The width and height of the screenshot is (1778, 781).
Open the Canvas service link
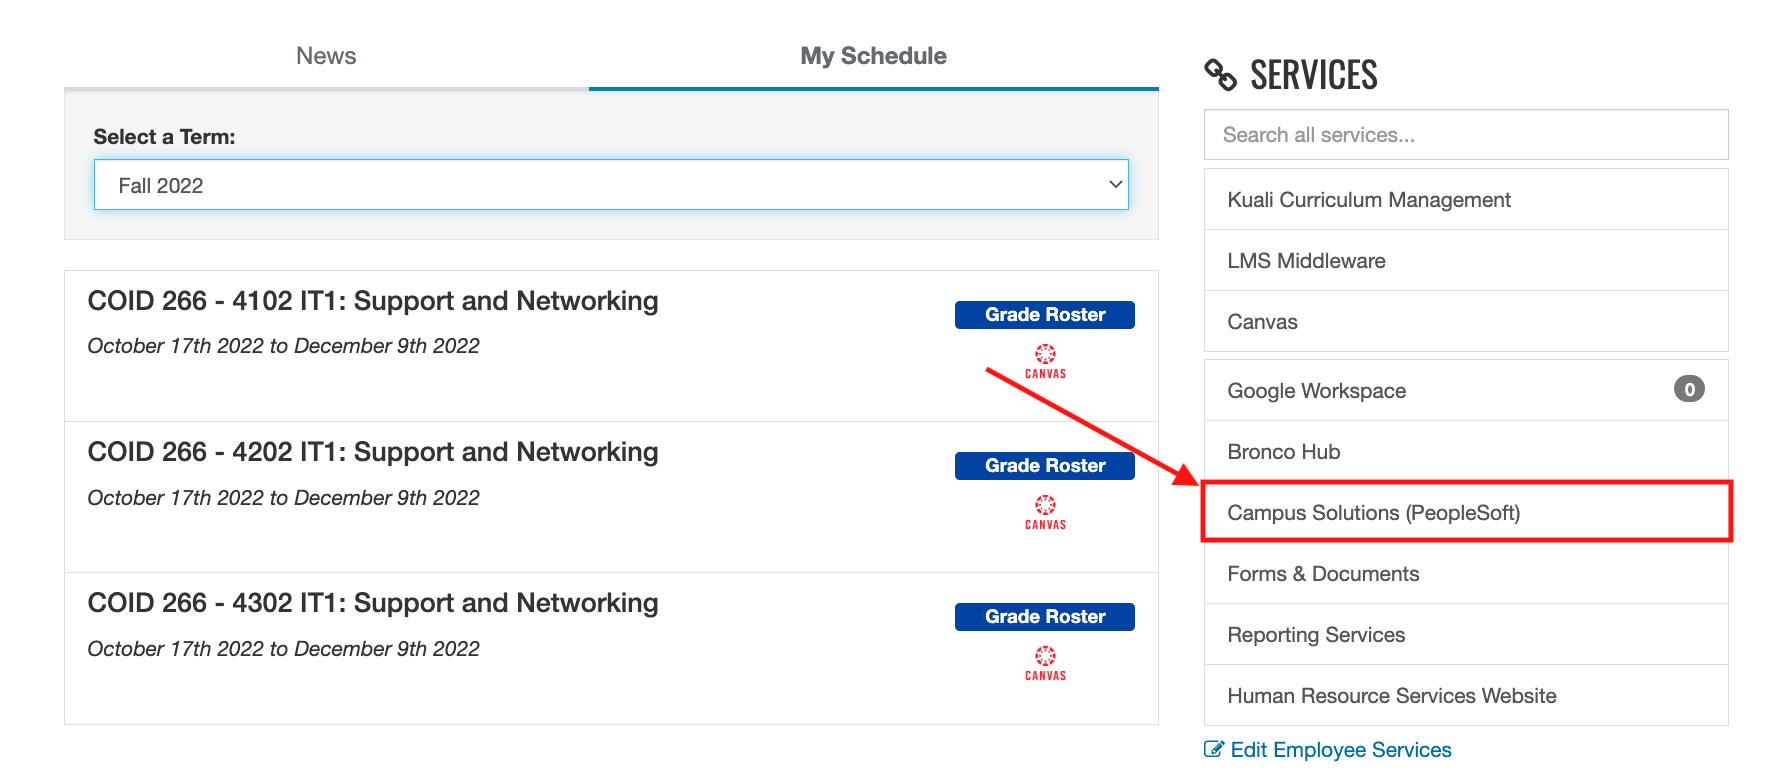point(1466,322)
